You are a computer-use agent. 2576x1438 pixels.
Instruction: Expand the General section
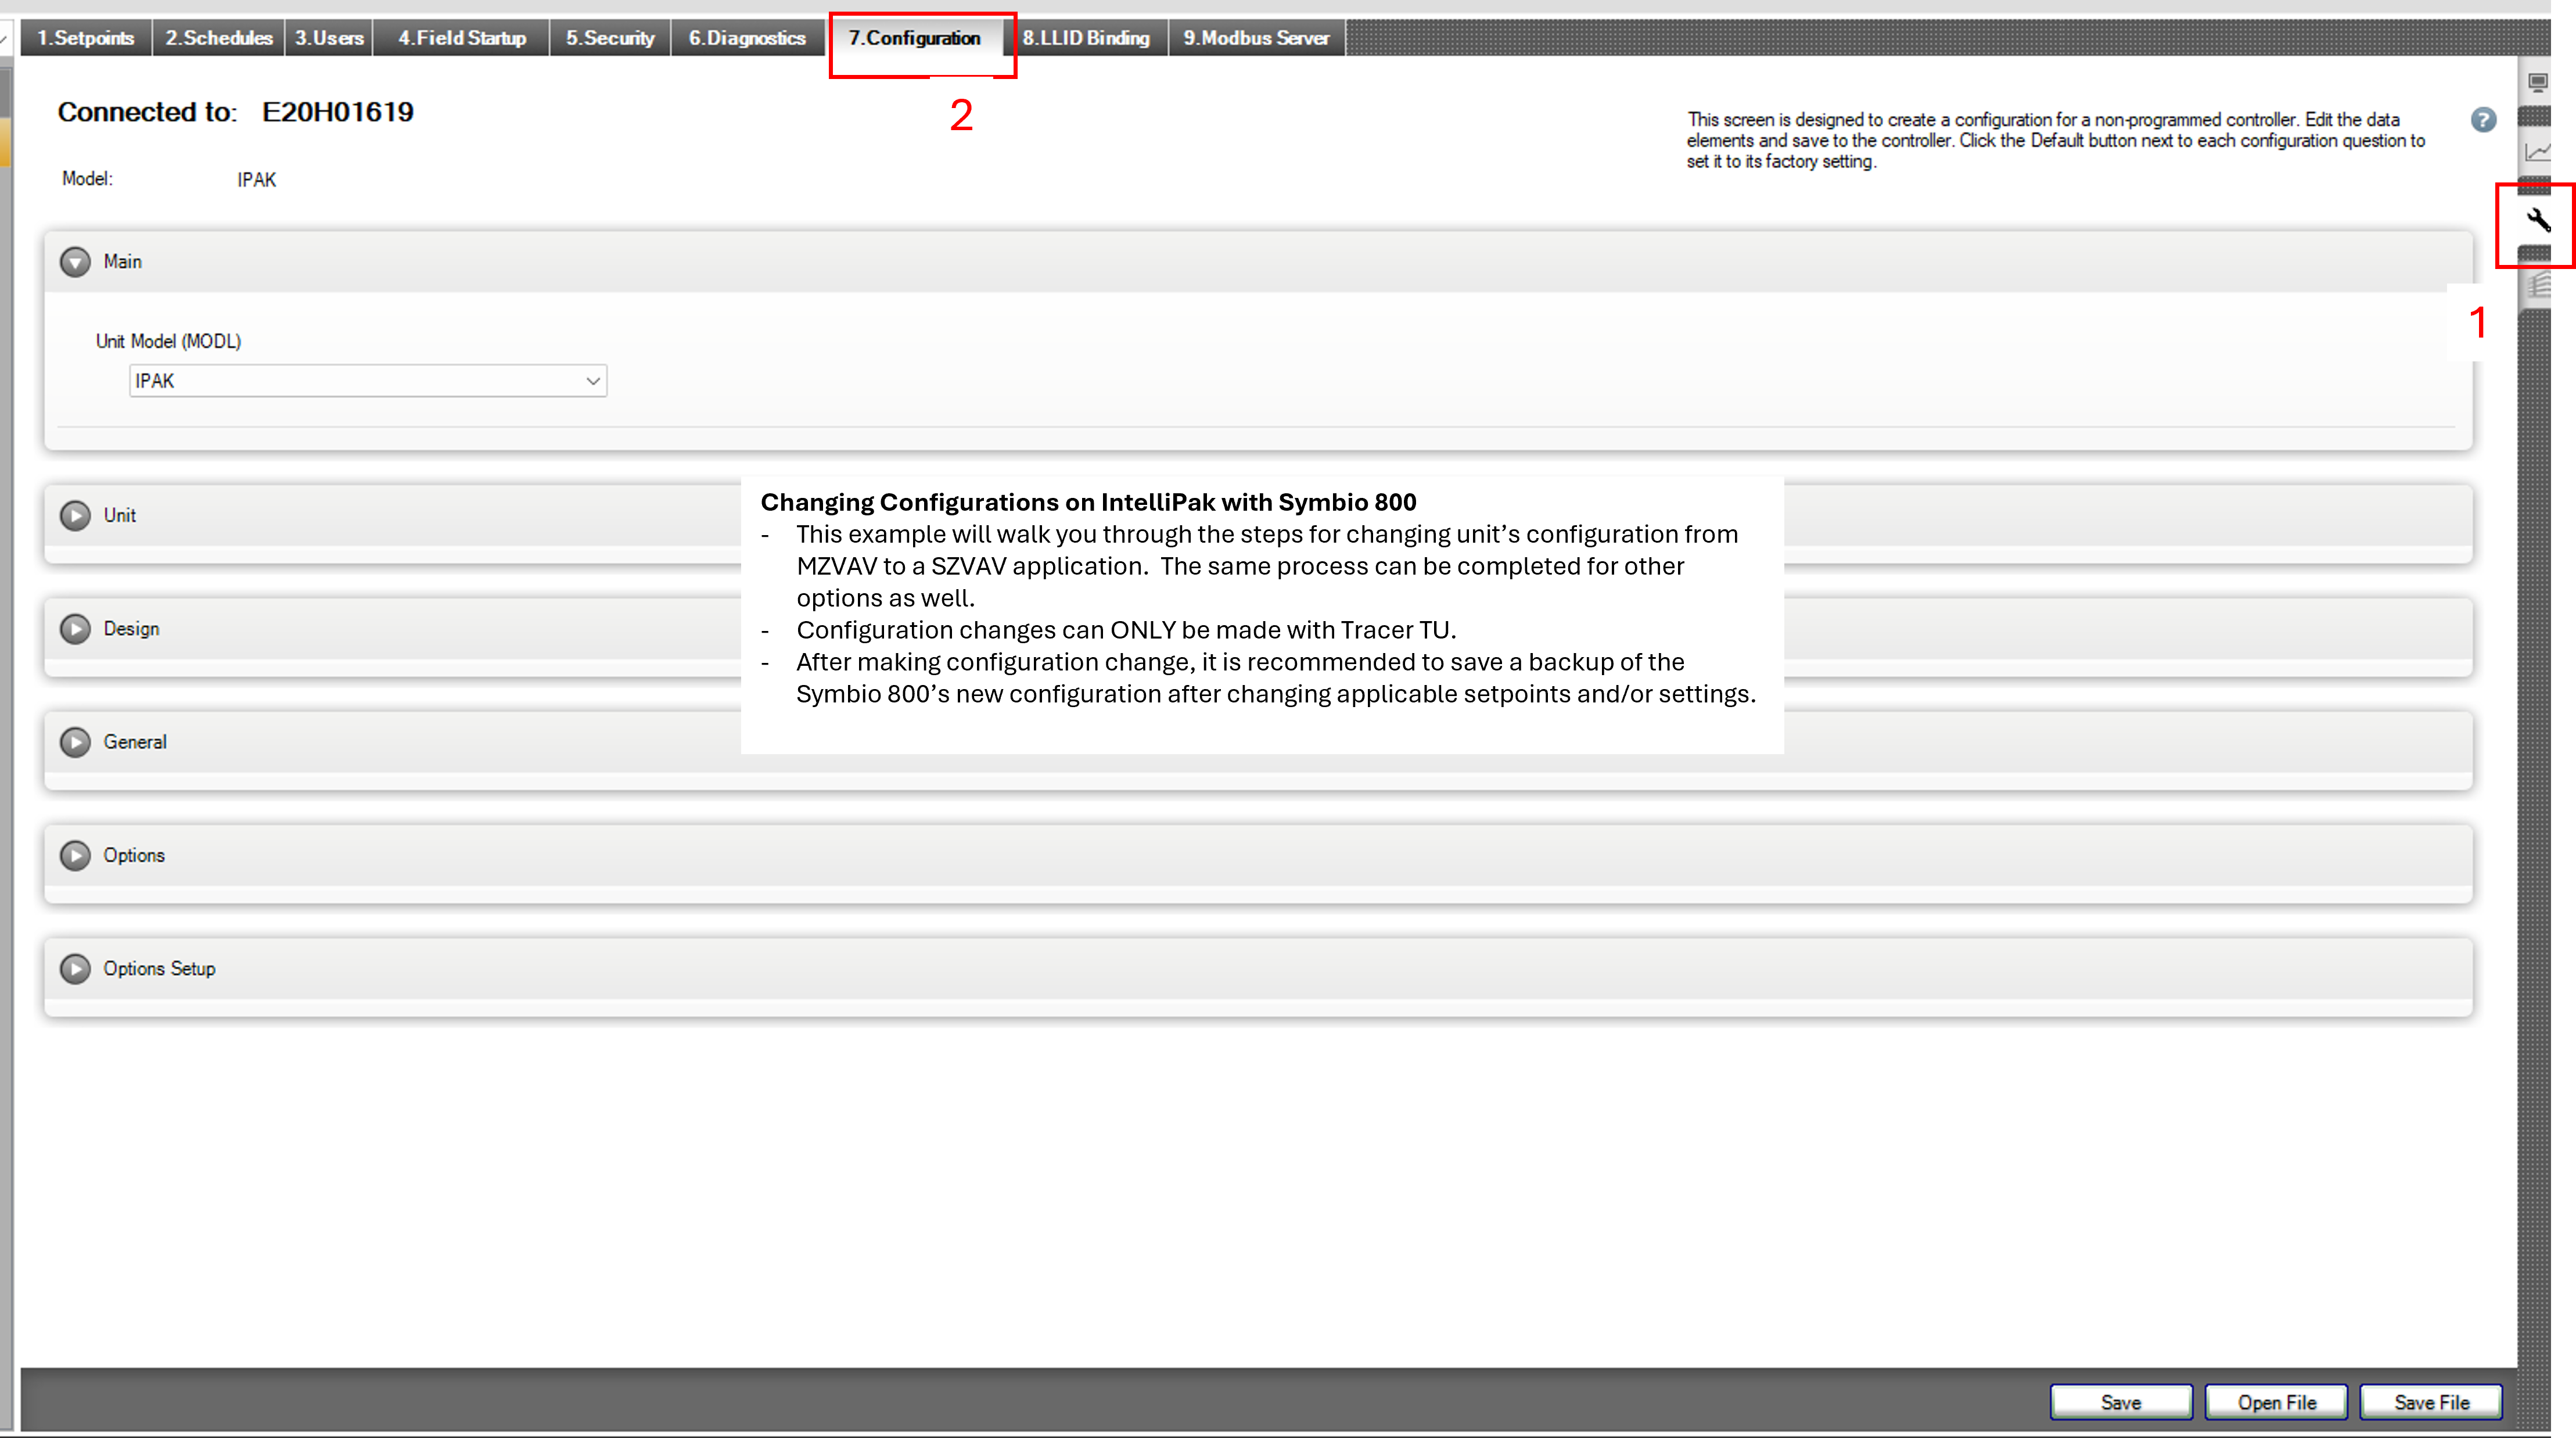point(75,742)
